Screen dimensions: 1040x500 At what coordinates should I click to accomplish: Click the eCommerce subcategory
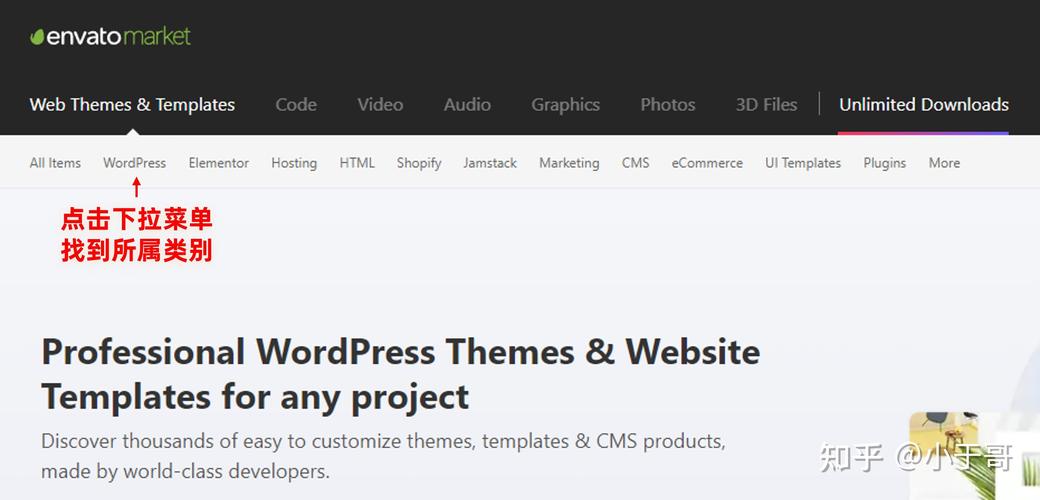707,163
